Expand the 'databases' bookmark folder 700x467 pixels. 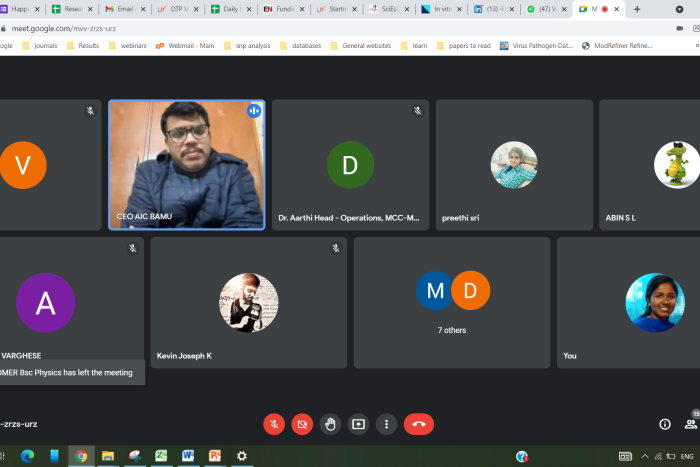pyautogui.click(x=301, y=45)
